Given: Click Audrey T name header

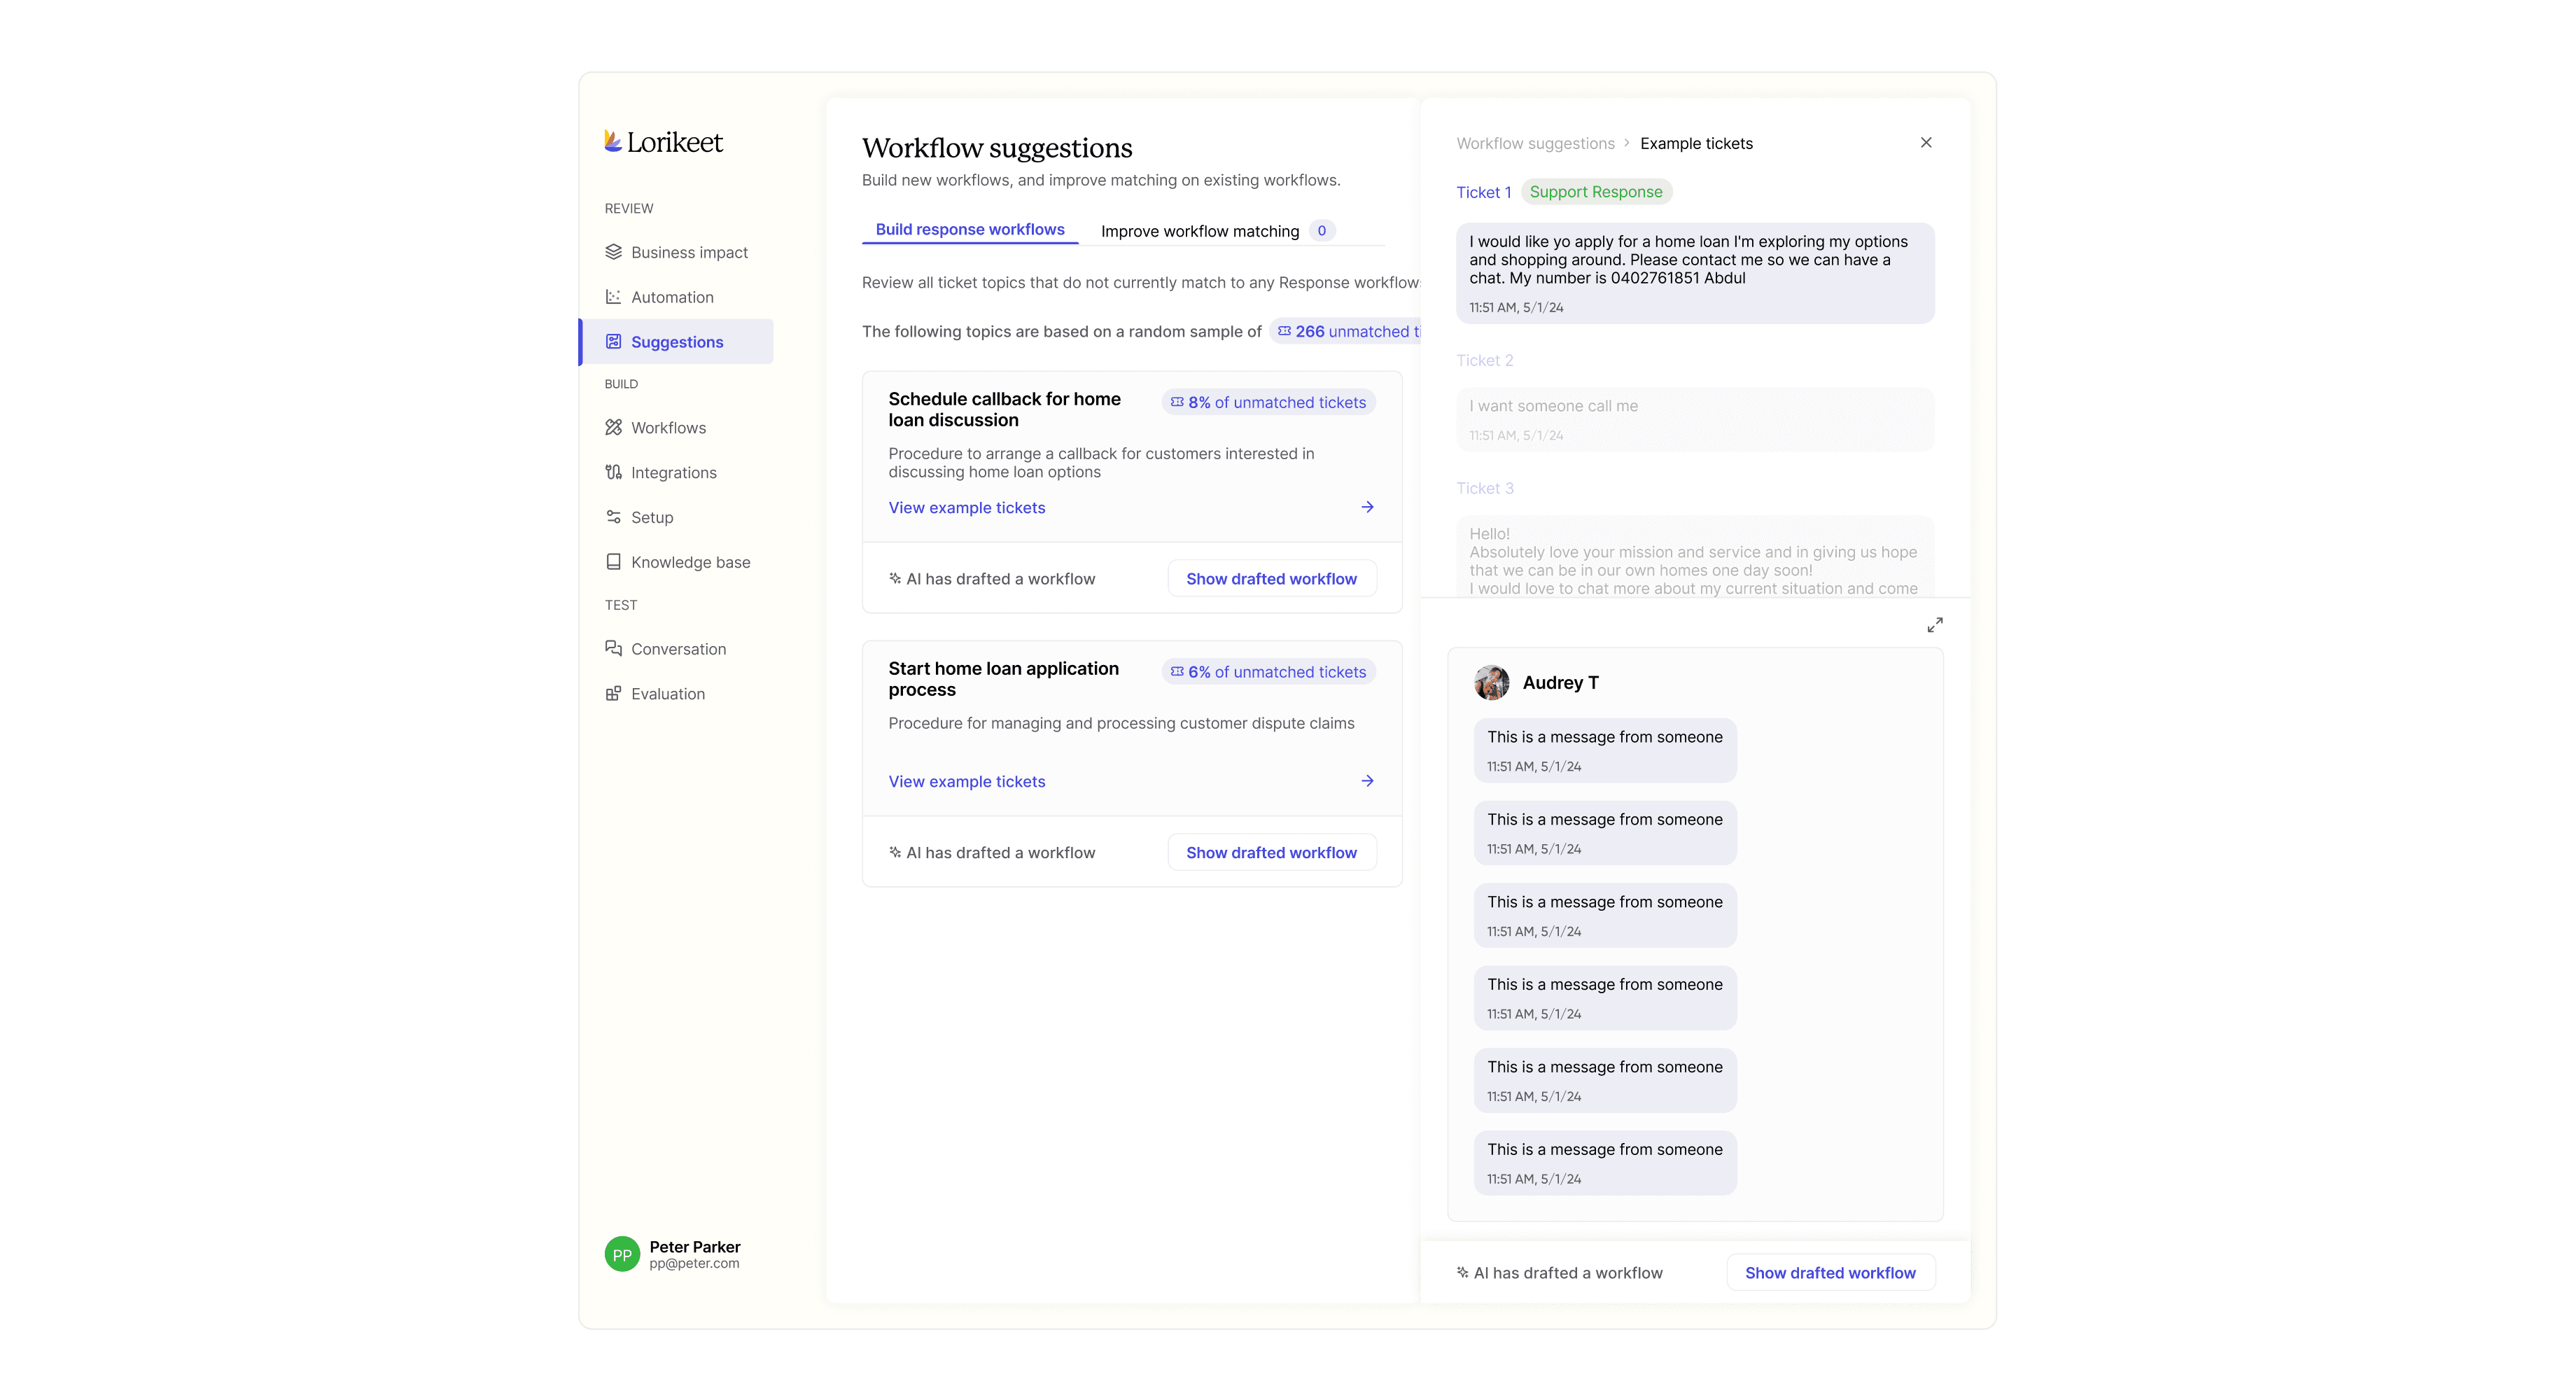Looking at the screenshot, I should pos(1560,682).
